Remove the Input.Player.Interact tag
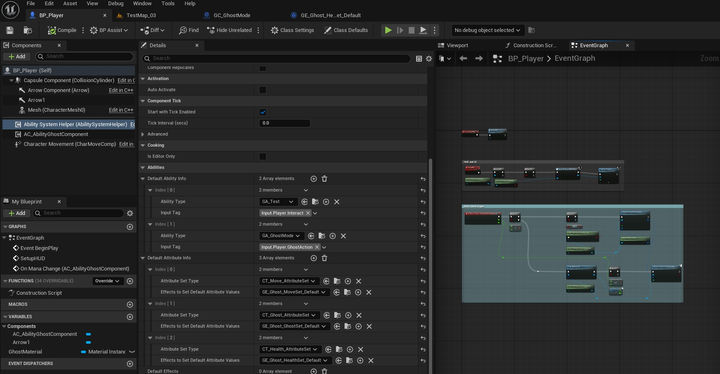The width and height of the screenshot is (720, 374). (308, 213)
